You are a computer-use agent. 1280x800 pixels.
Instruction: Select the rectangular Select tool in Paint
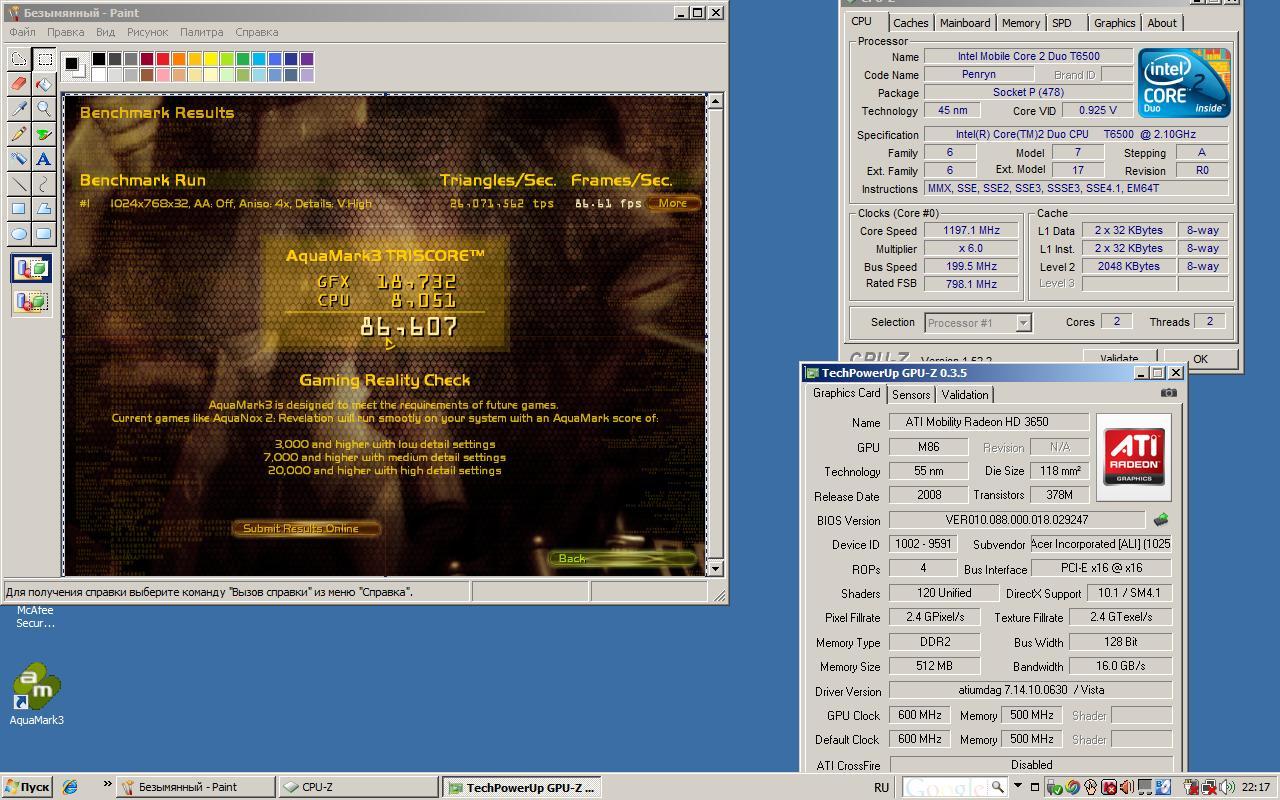point(44,59)
